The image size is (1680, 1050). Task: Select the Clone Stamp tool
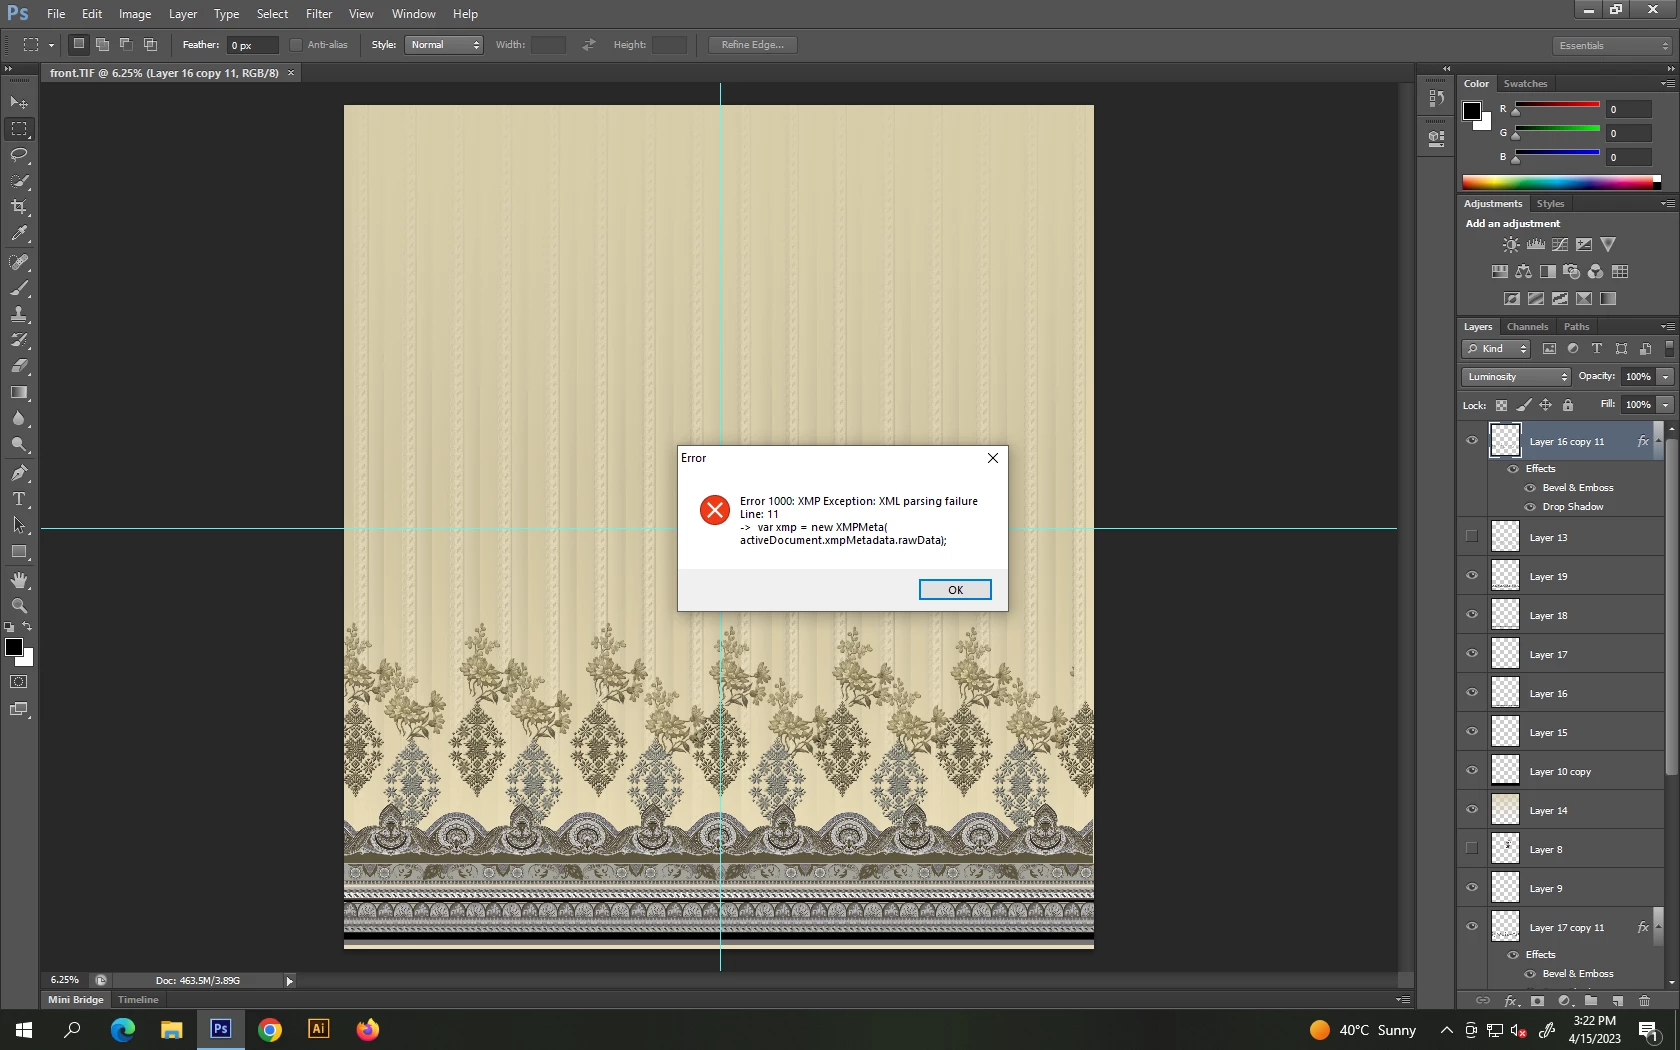[19, 314]
